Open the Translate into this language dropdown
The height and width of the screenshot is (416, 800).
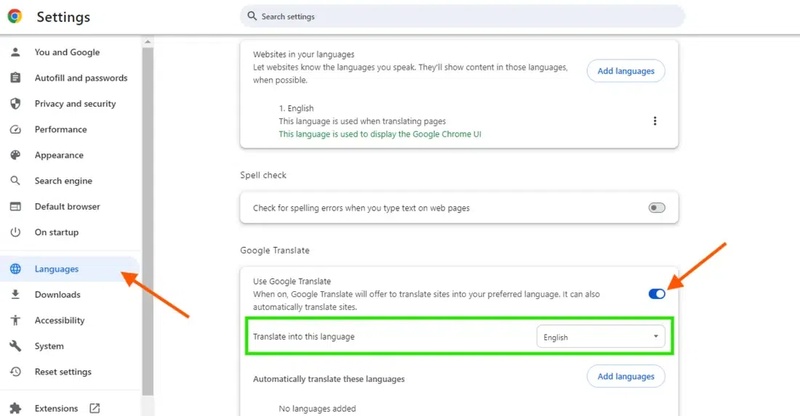[601, 337]
